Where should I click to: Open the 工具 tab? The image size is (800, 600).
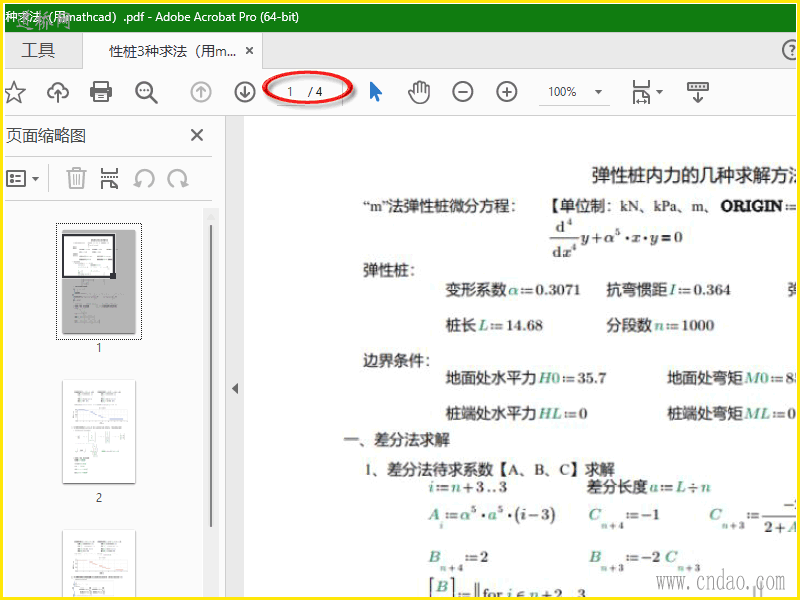pyautogui.click(x=38, y=51)
